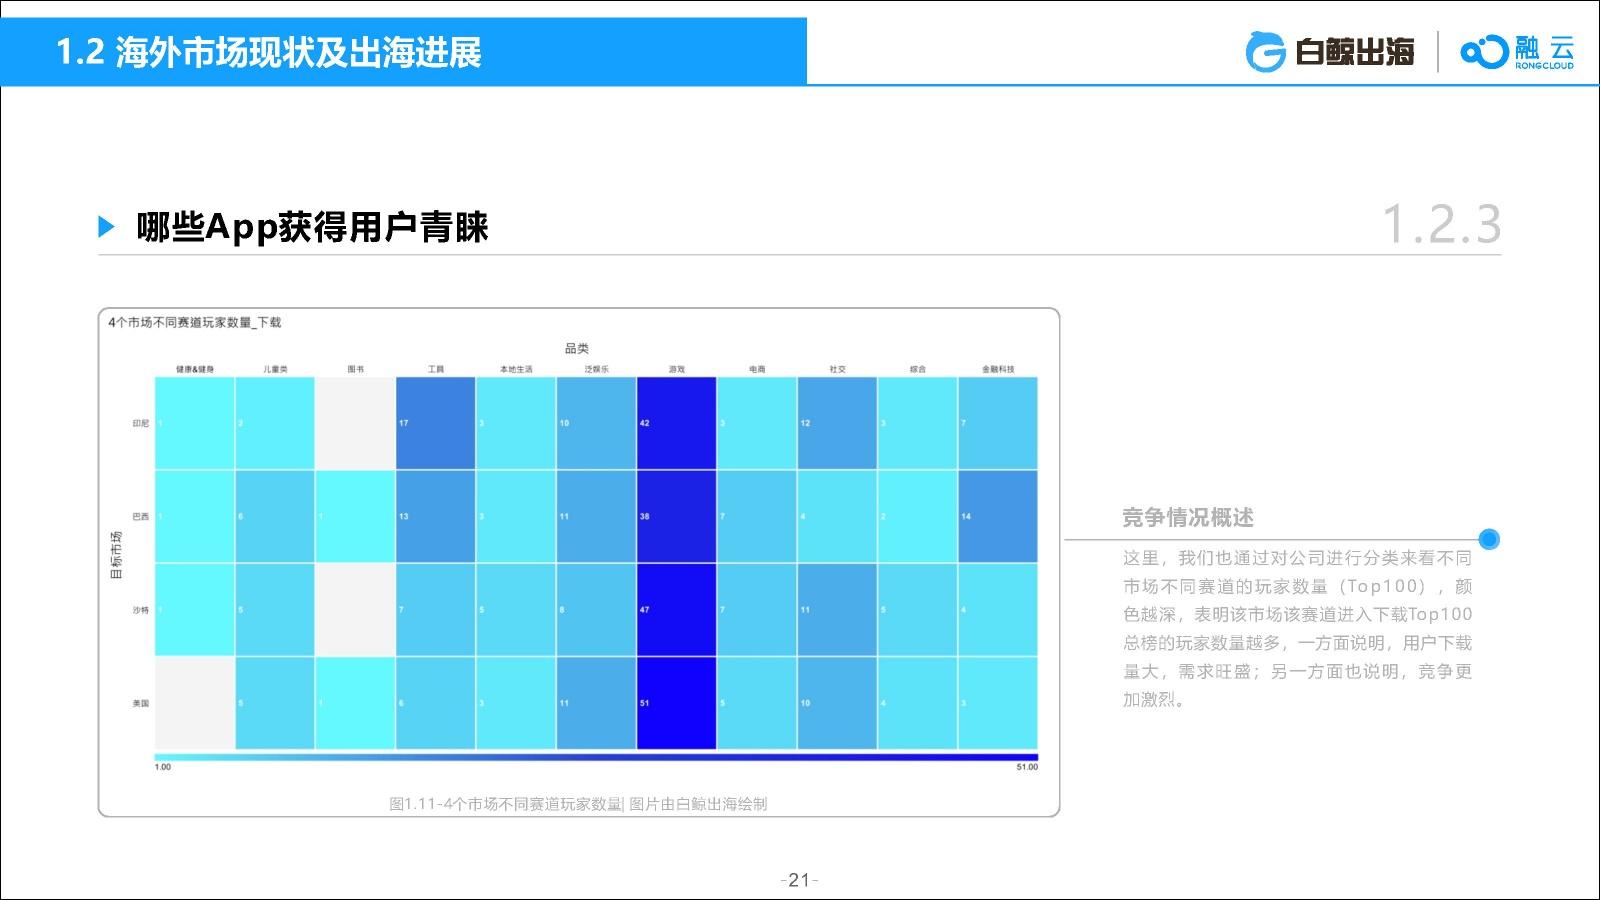Click the section number 1.2.3
Viewport: 1600px width, 900px height.
click(x=1441, y=224)
